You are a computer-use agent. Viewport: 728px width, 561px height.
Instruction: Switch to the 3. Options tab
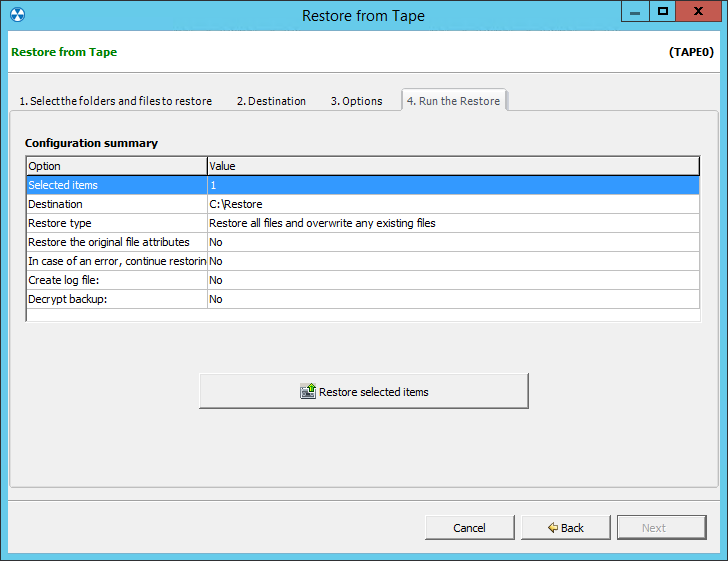click(357, 101)
